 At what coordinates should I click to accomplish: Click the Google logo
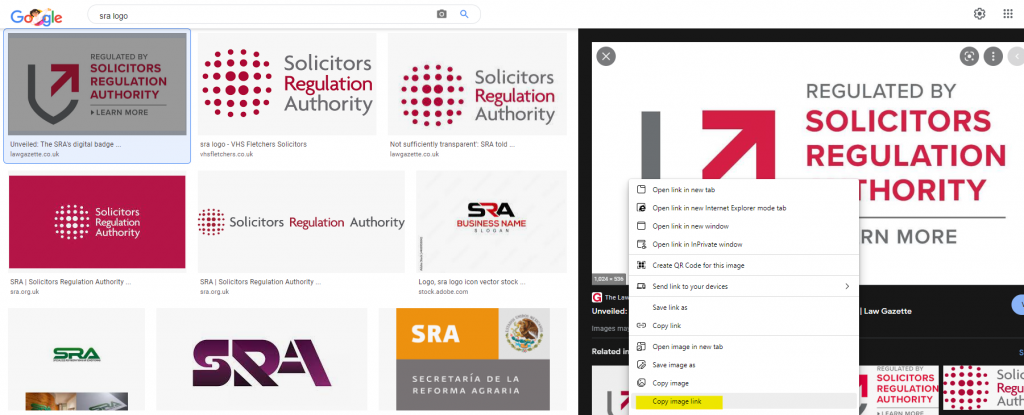pos(37,16)
